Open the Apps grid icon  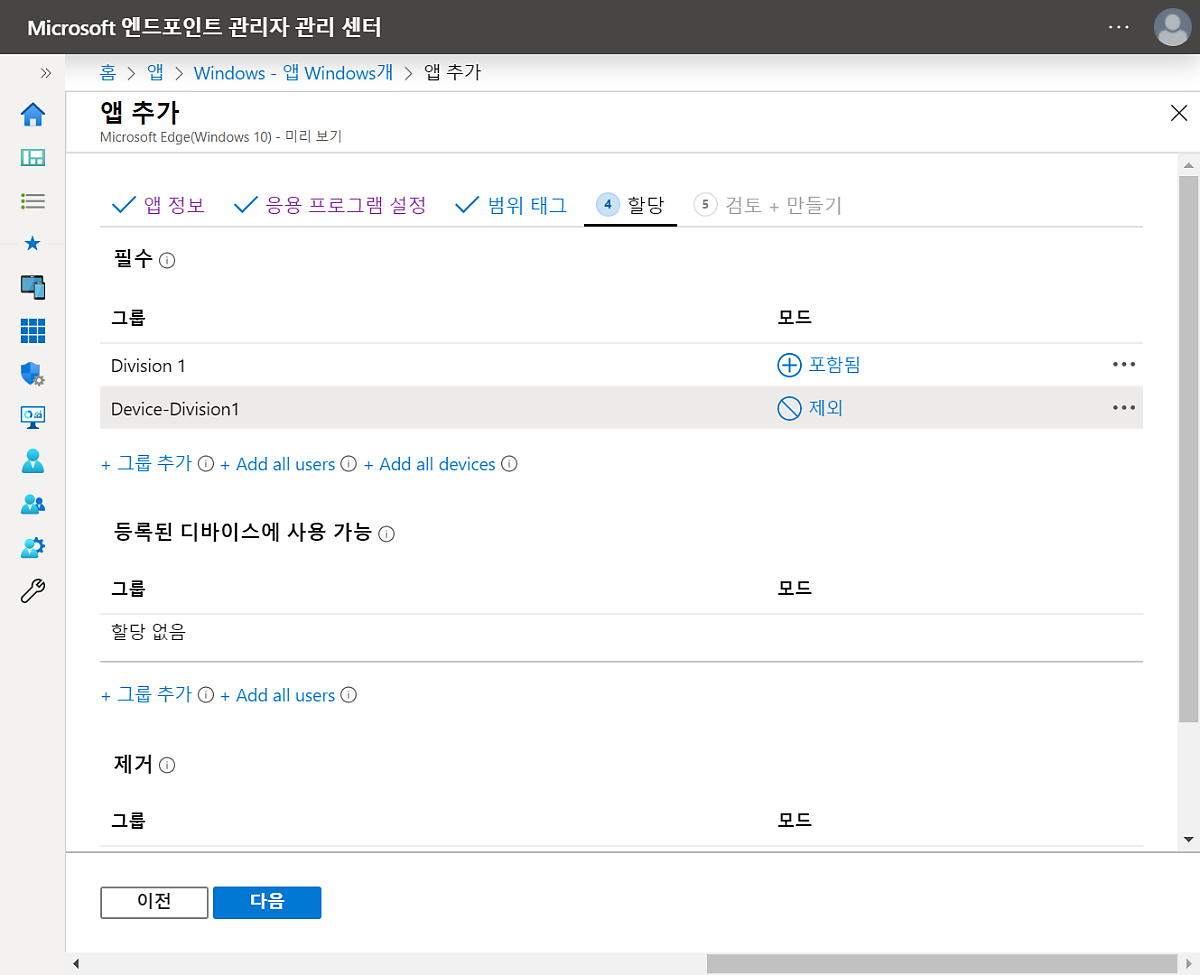pos(33,330)
